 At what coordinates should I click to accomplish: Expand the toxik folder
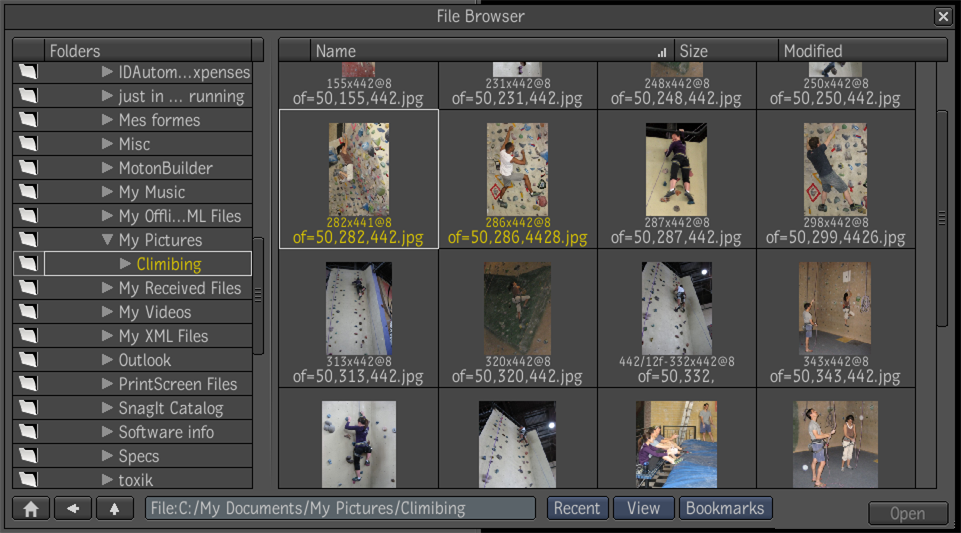[x=107, y=479]
